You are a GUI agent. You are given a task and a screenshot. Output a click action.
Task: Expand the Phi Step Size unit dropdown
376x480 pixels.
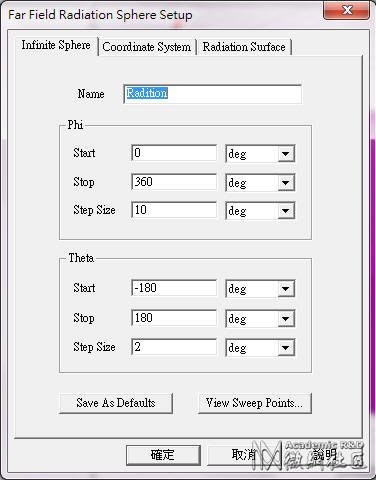point(260,211)
